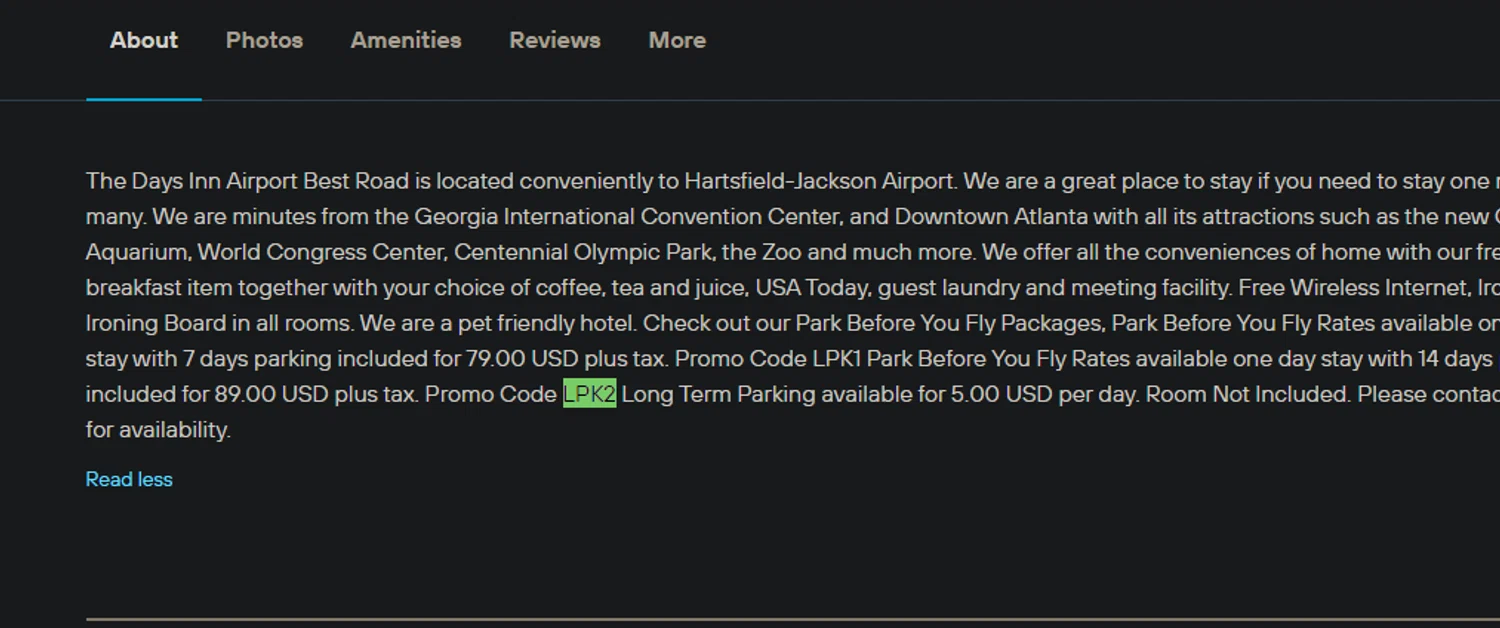Click the LPK1 promo code text
This screenshot has height=628, width=1500.
tap(836, 359)
